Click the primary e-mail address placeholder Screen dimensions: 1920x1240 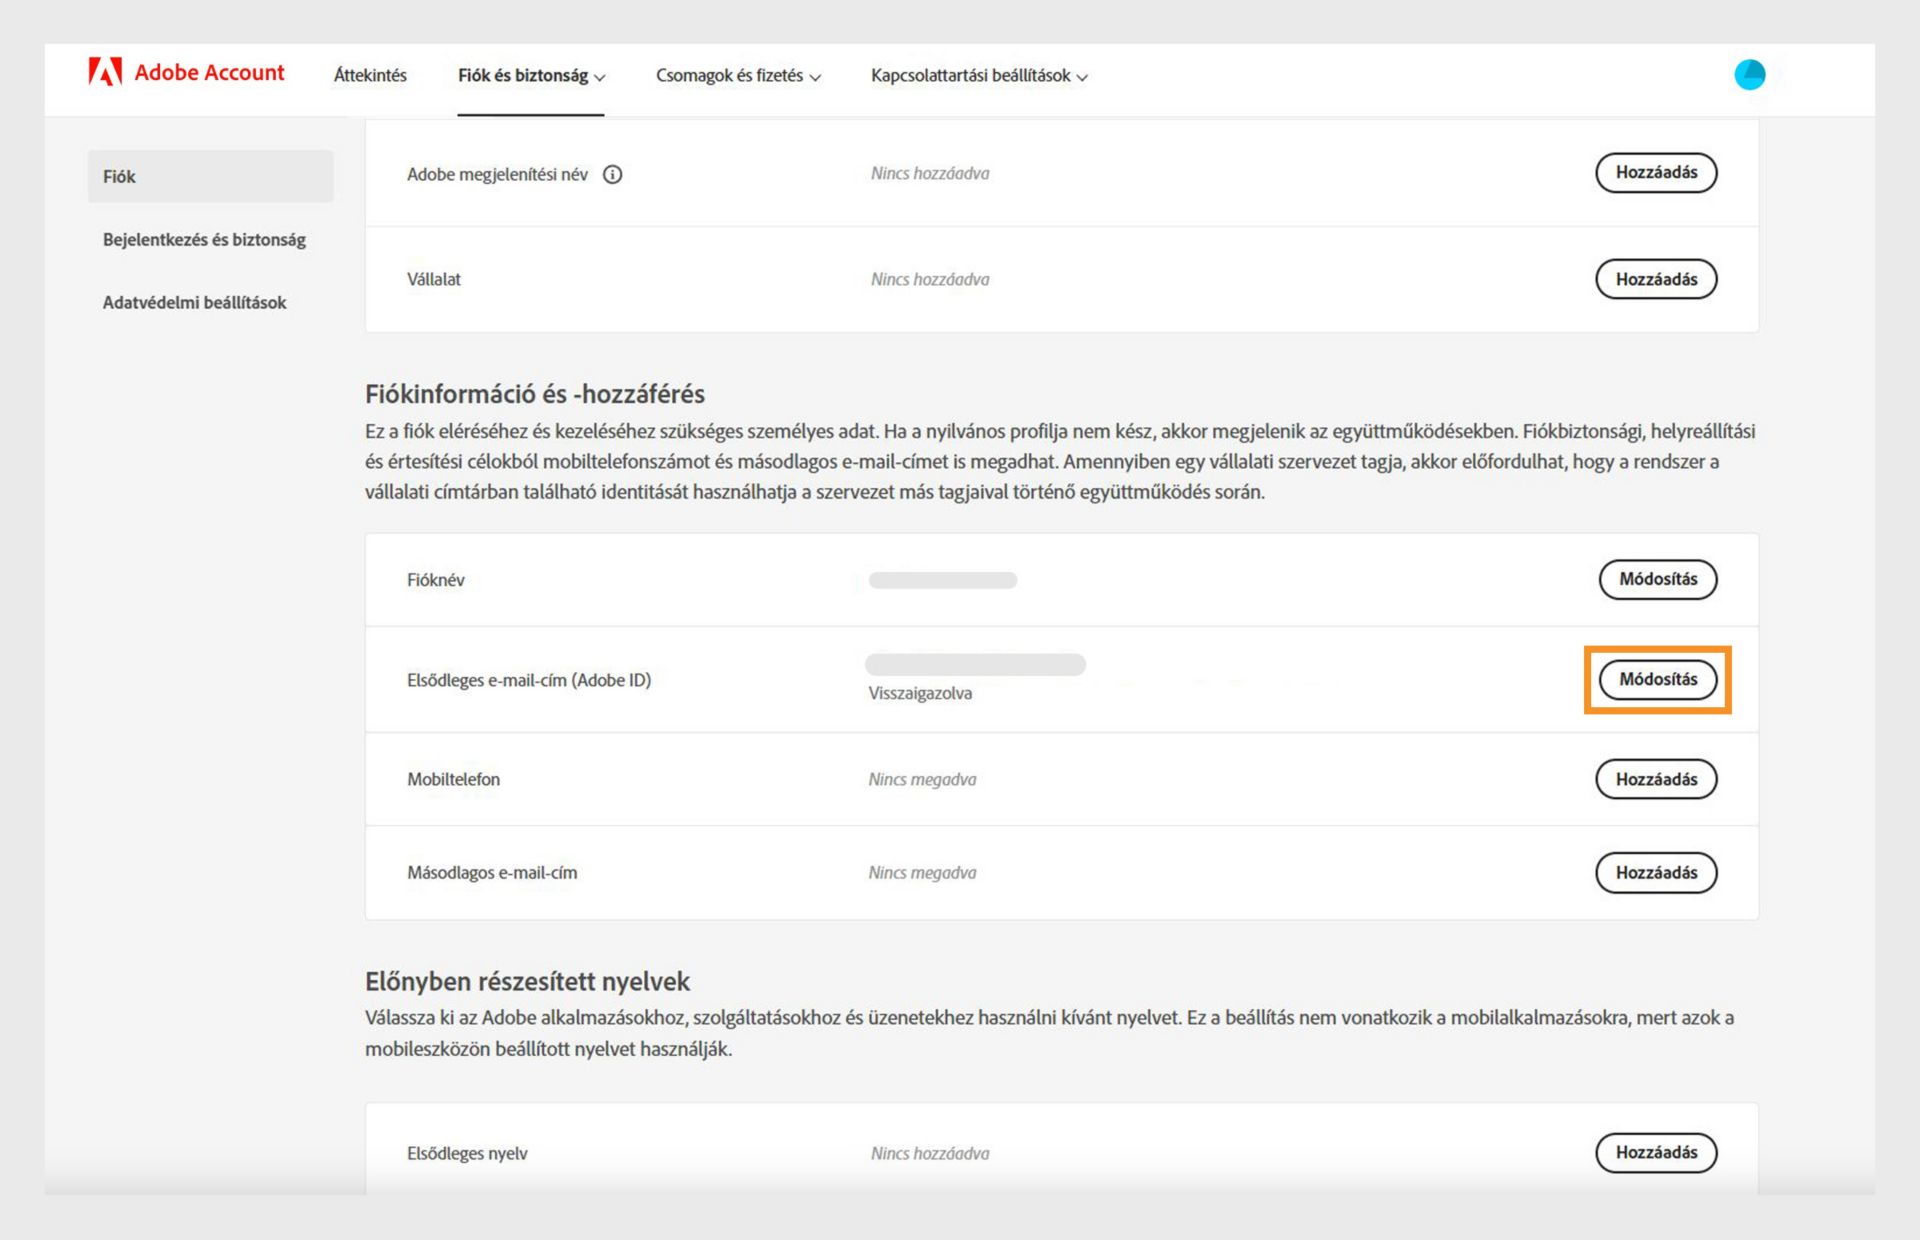click(x=975, y=665)
